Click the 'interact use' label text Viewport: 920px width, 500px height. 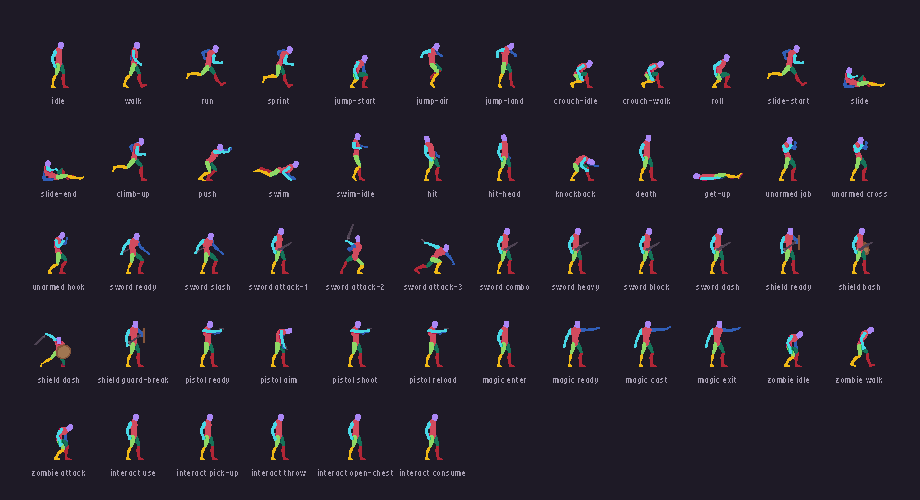133,474
